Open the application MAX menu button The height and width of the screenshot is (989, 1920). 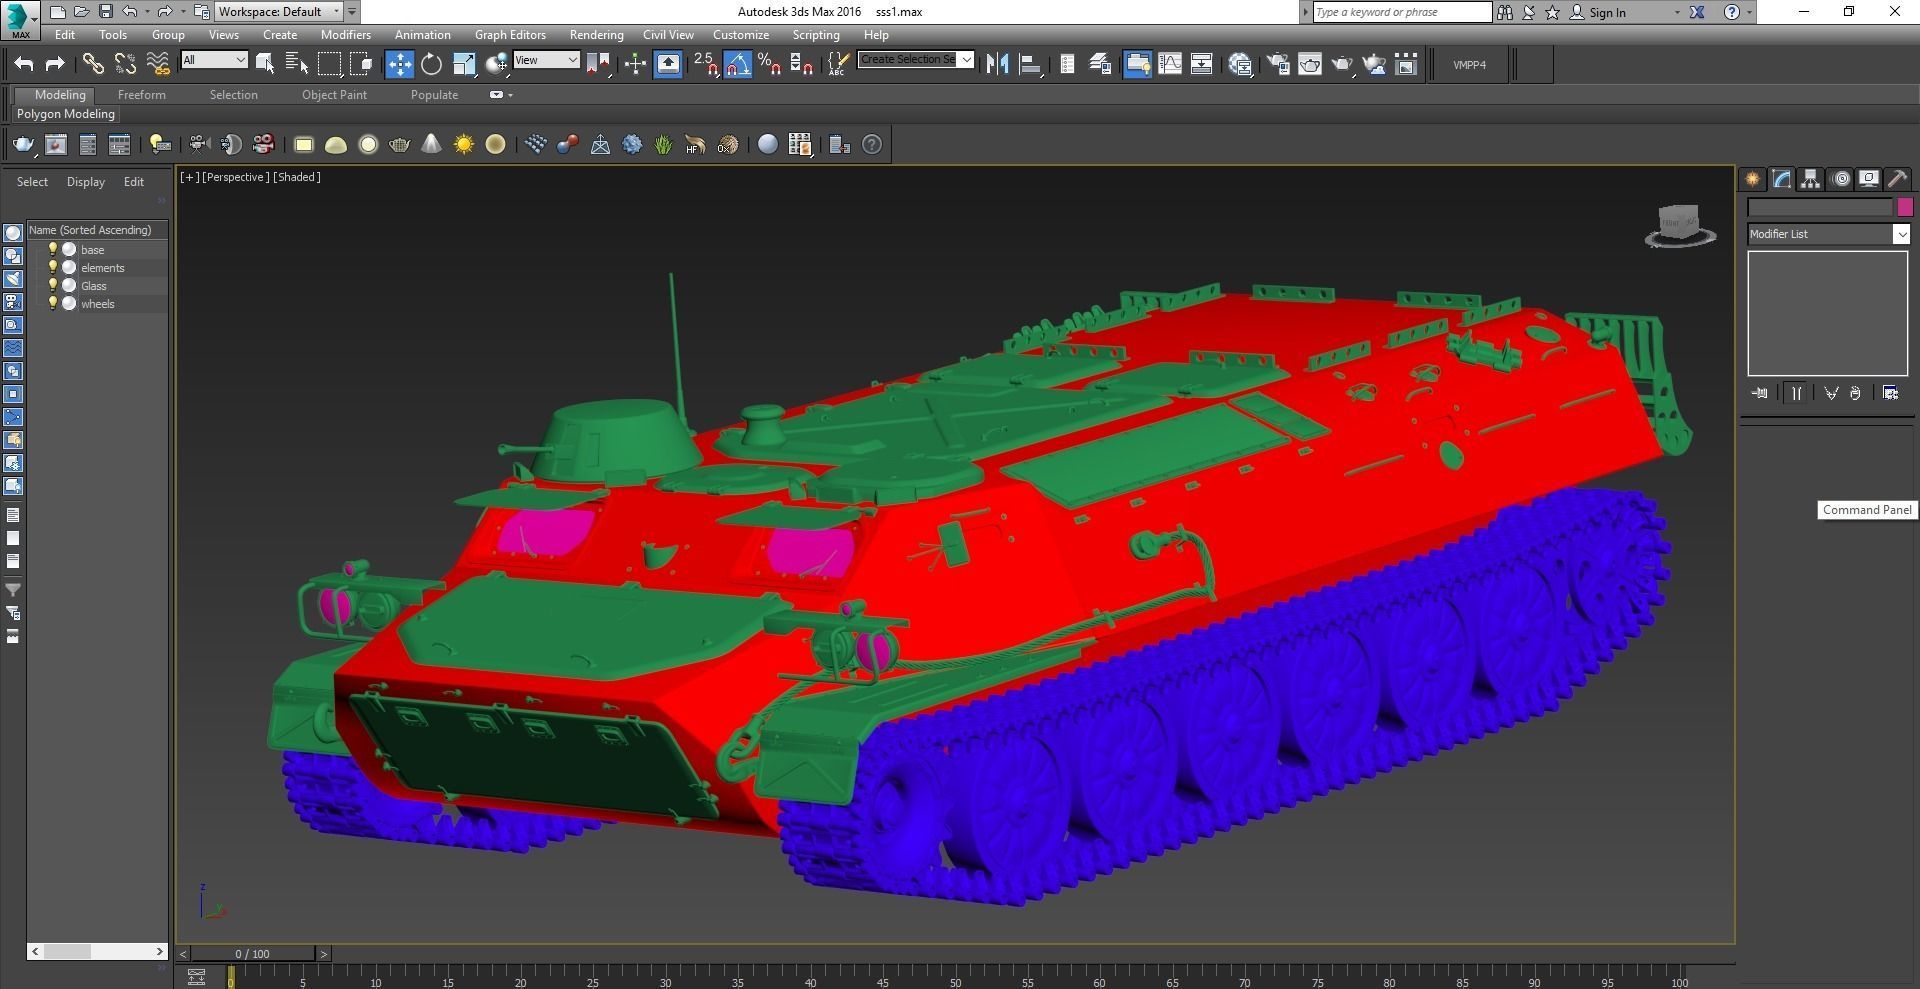click(x=20, y=19)
